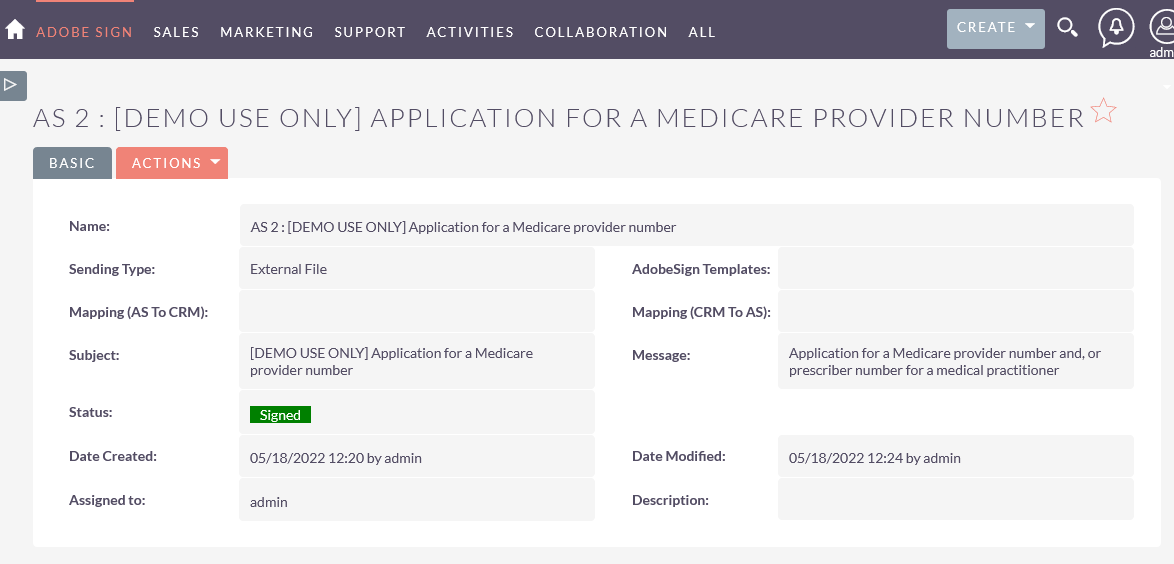Open the ACTIONS dropdown menu
The width and height of the screenshot is (1174, 564).
171,163
